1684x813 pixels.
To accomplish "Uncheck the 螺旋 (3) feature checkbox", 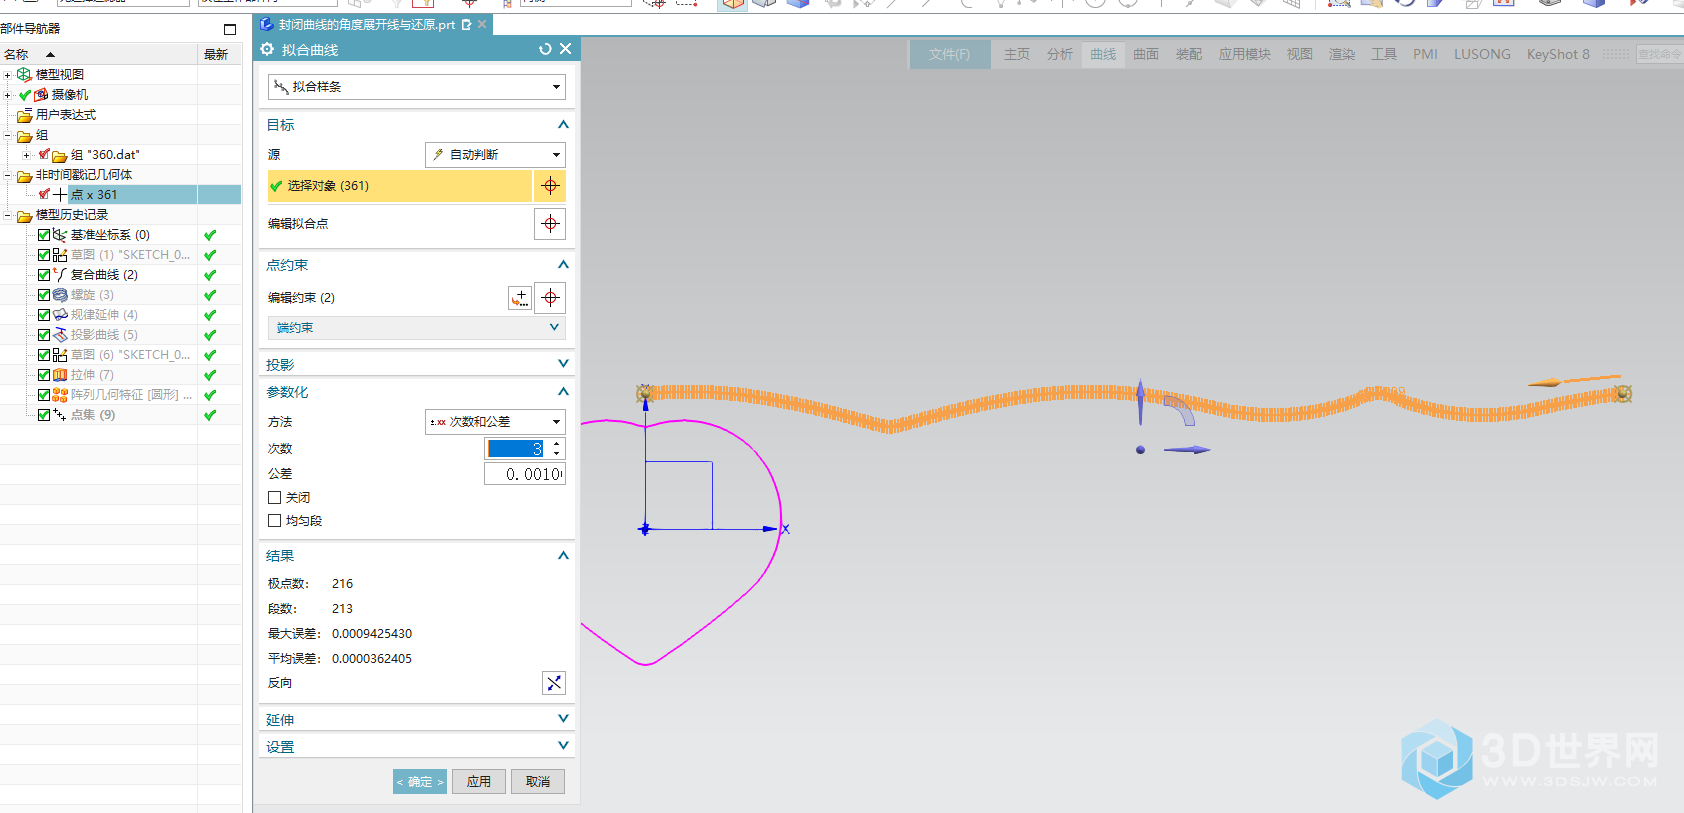I will pos(44,295).
